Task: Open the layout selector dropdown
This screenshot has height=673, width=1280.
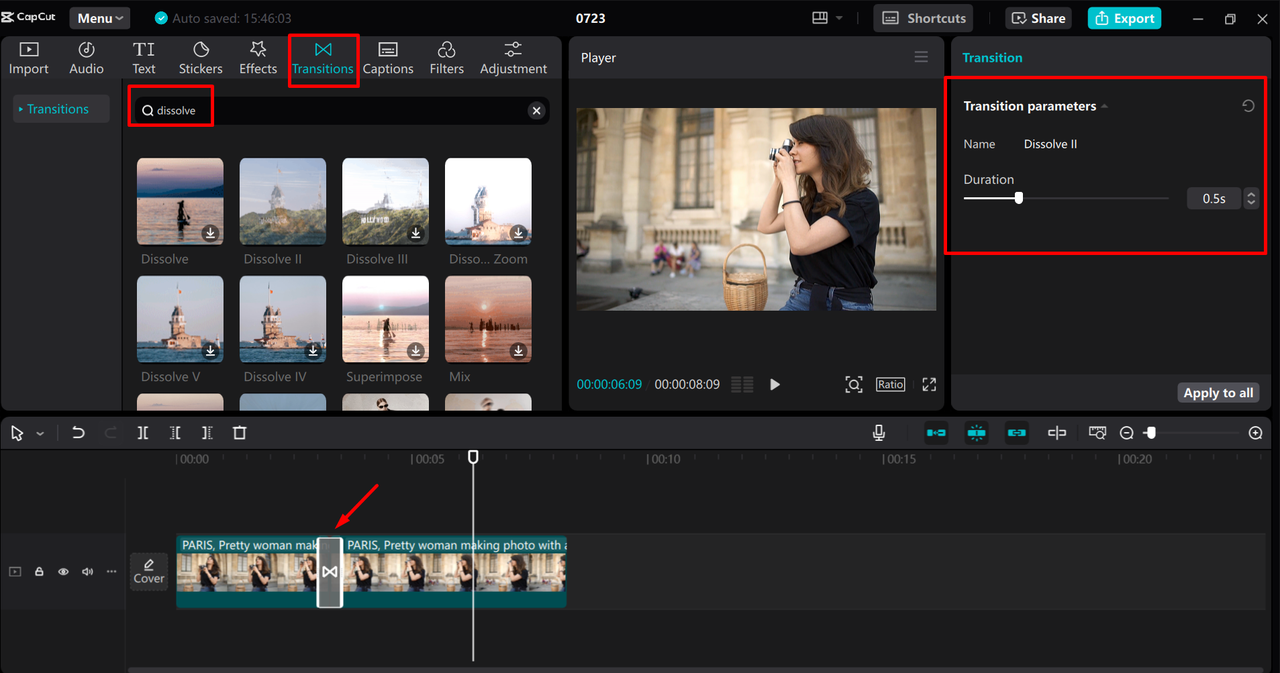Action: pos(827,18)
